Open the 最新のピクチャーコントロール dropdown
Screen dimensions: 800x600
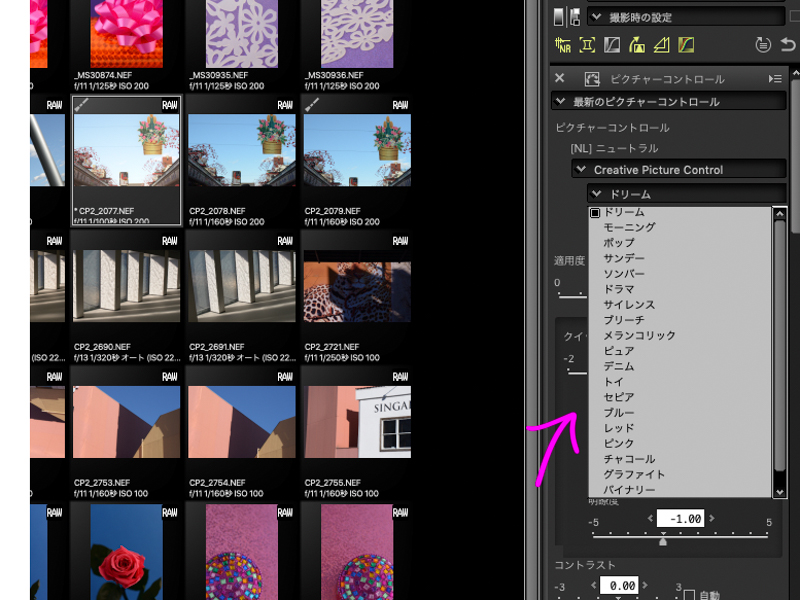(668, 102)
